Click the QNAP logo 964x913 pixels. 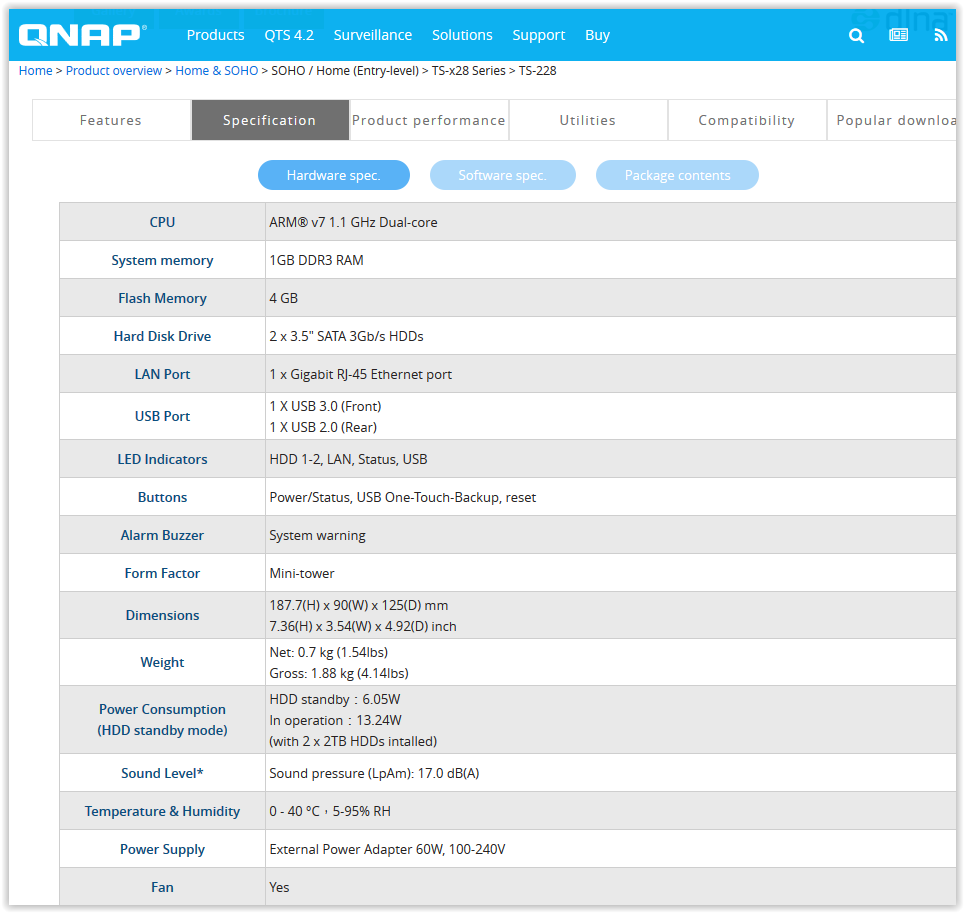pos(82,35)
